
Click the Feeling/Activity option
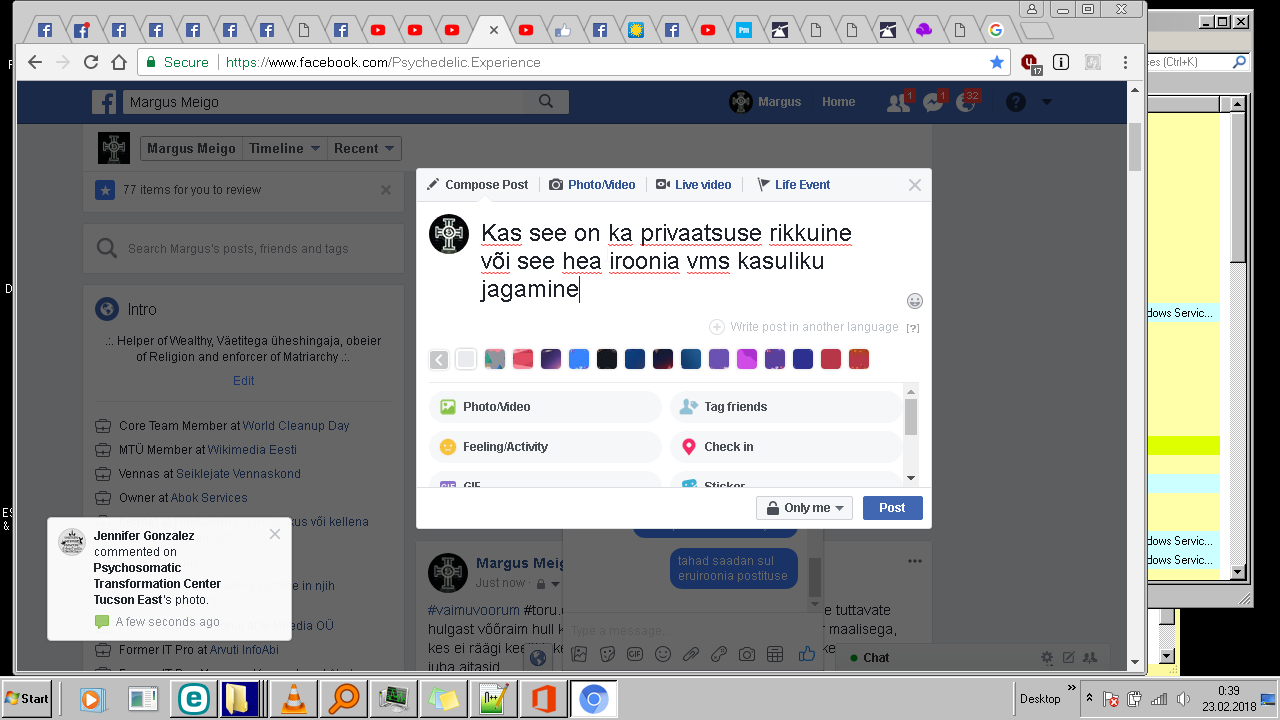point(545,447)
